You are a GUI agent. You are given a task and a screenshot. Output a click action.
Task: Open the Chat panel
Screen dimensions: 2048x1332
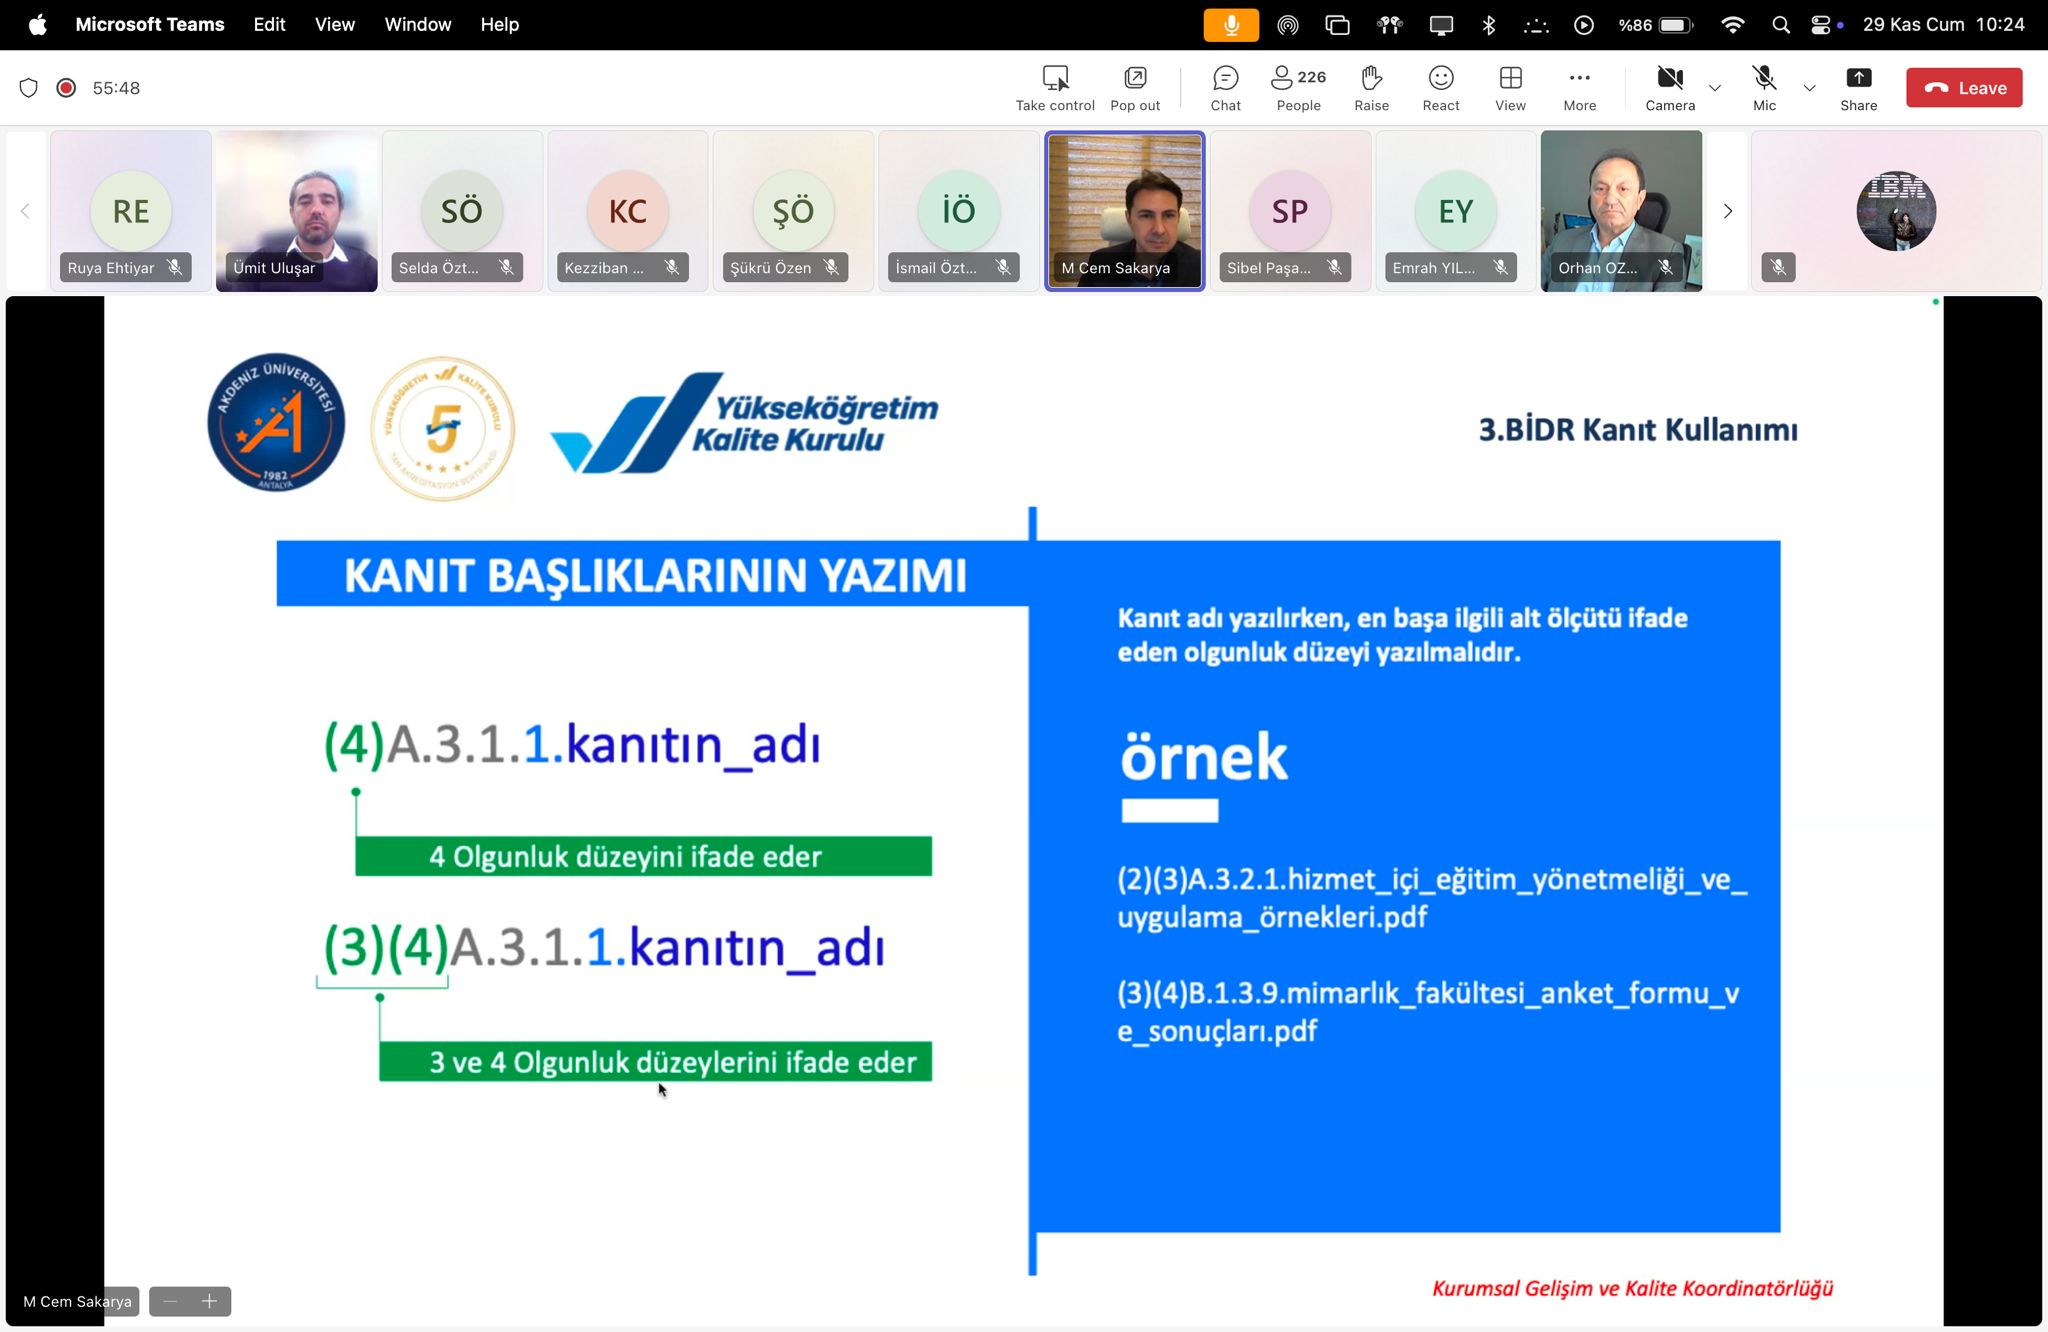coord(1225,88)
